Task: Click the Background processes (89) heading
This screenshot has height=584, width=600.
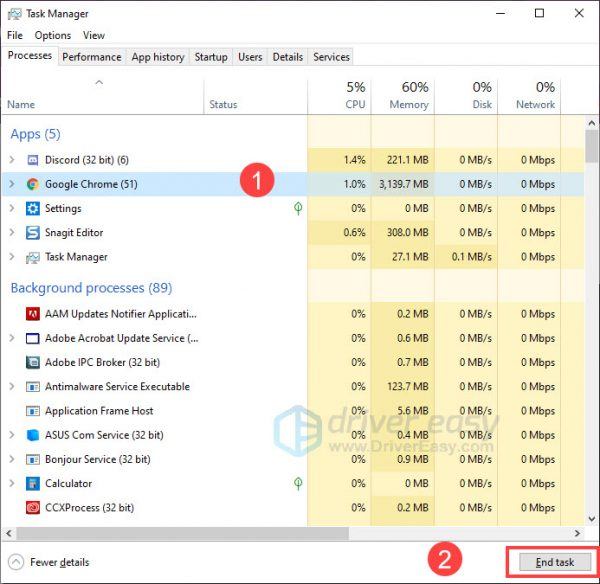Action: (91, 288)
